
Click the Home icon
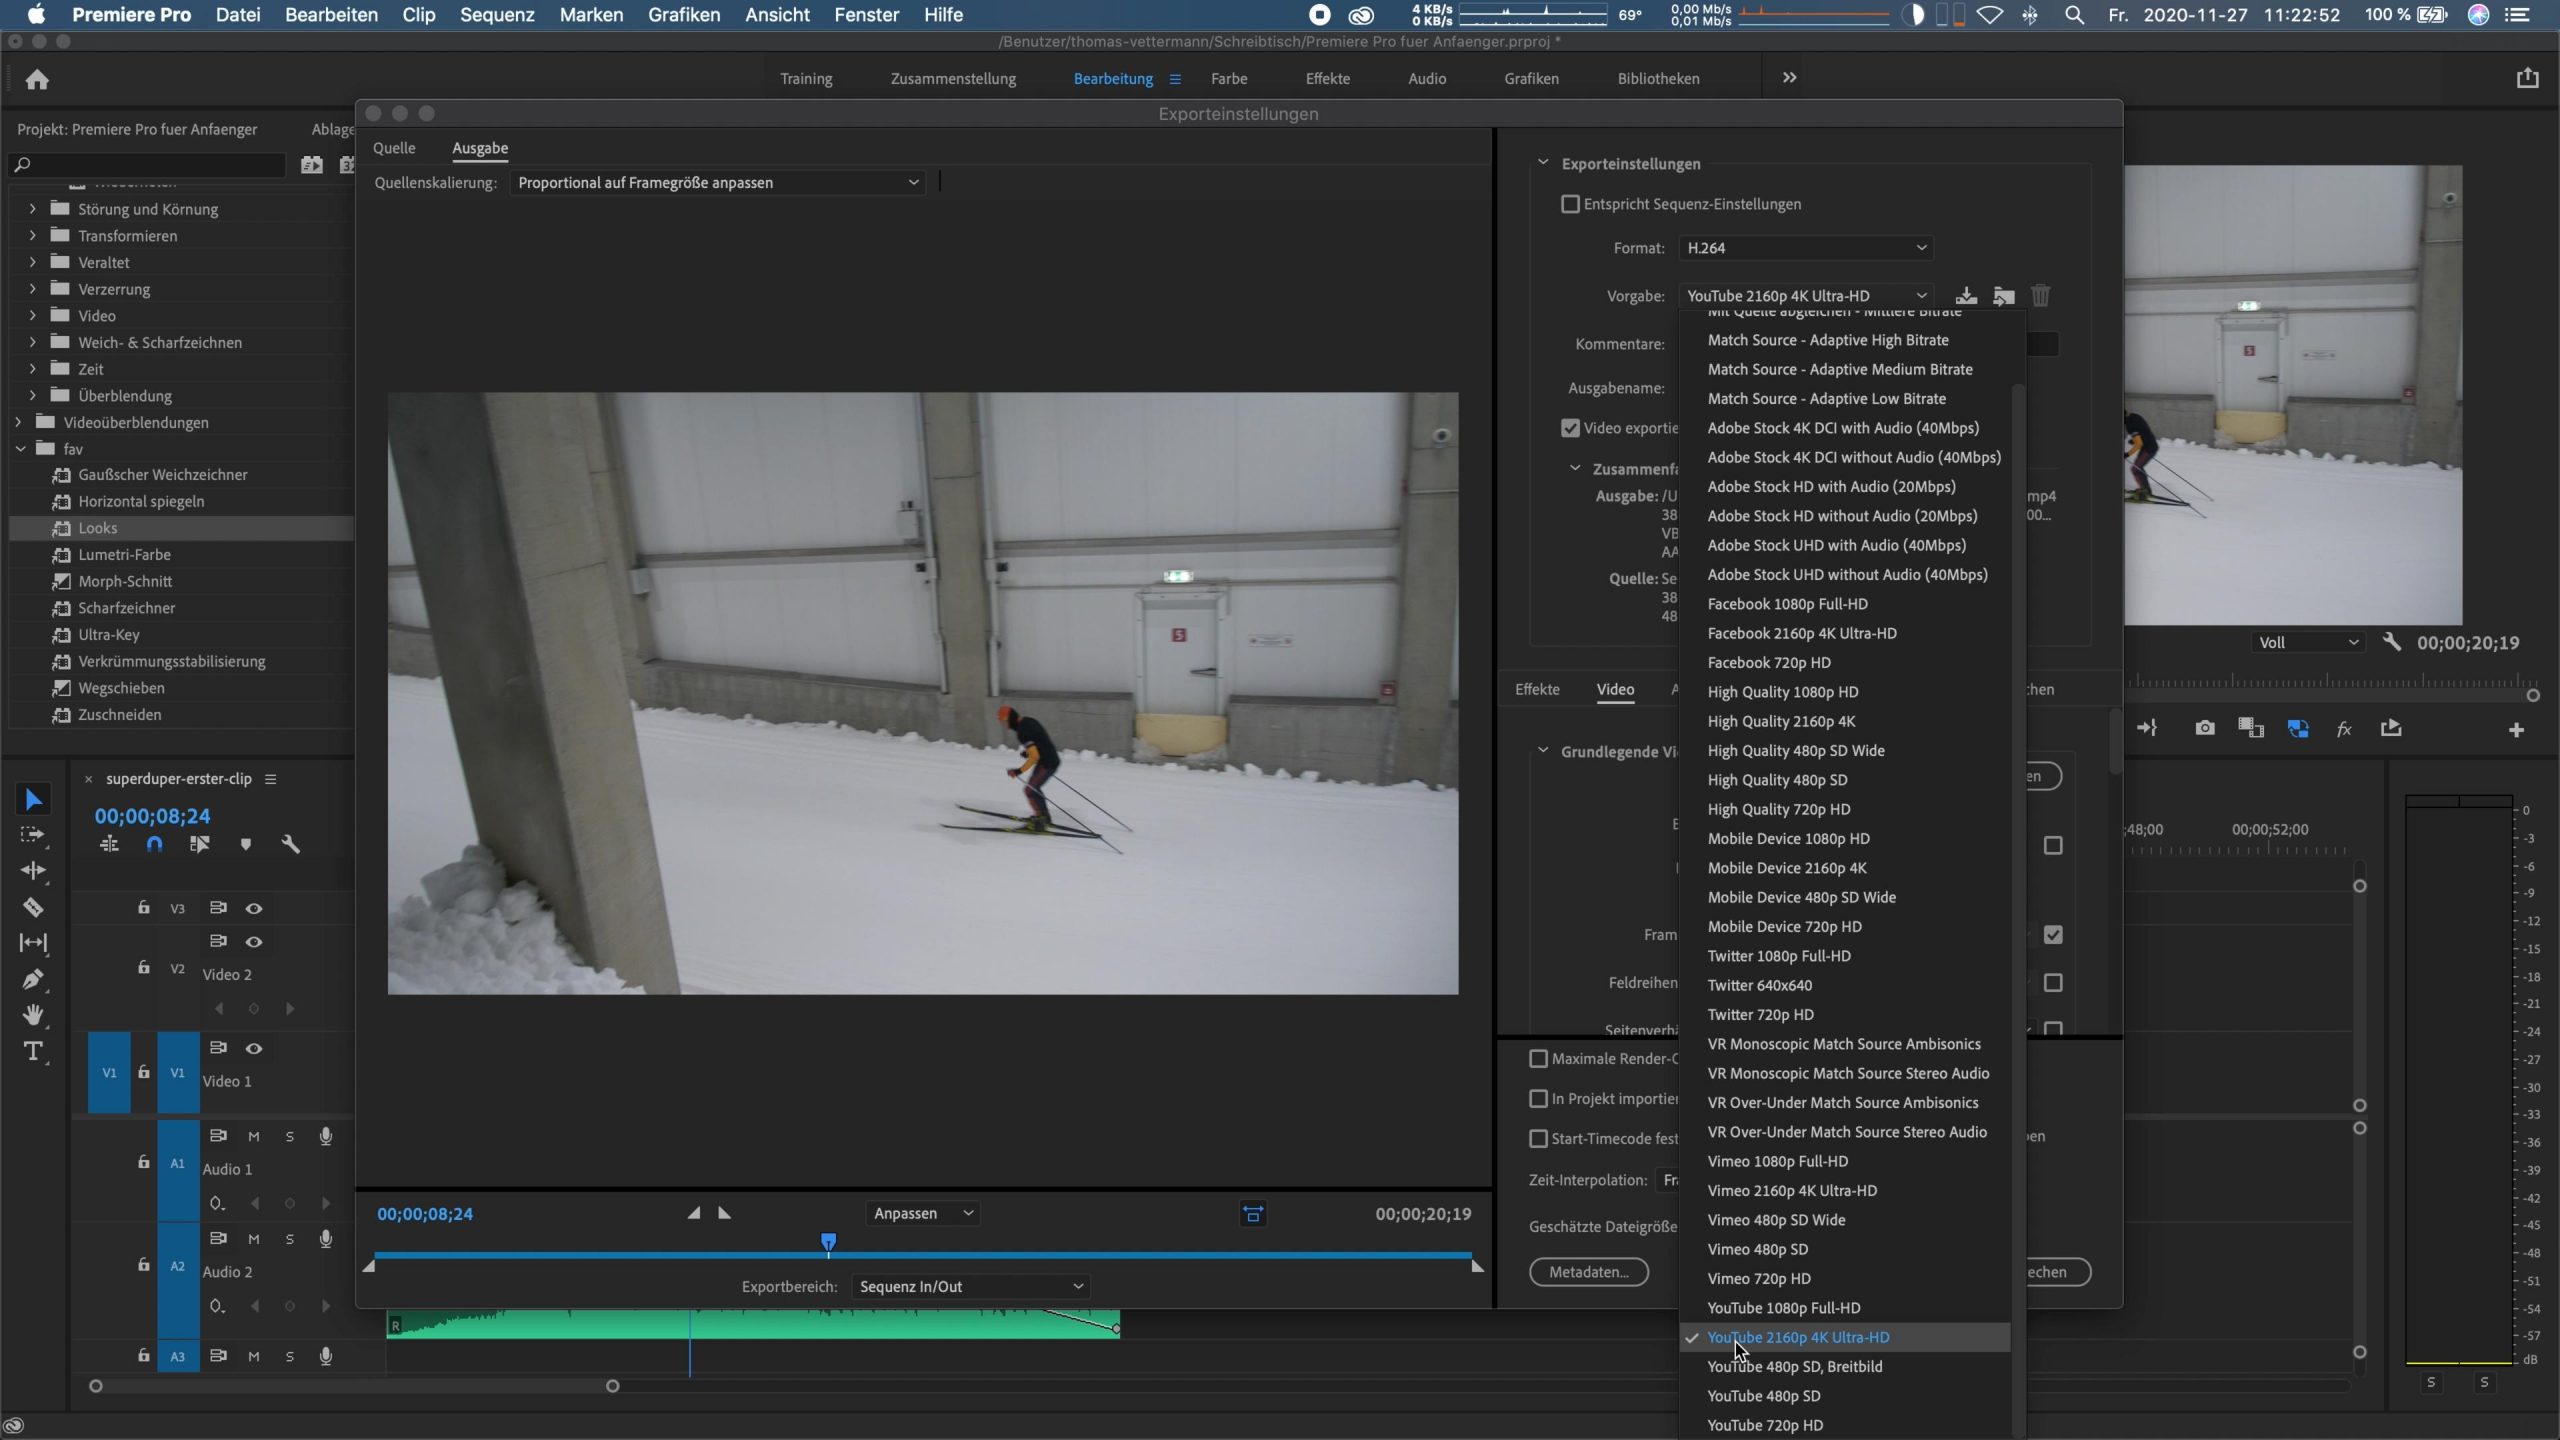click(x=37, y=79)
